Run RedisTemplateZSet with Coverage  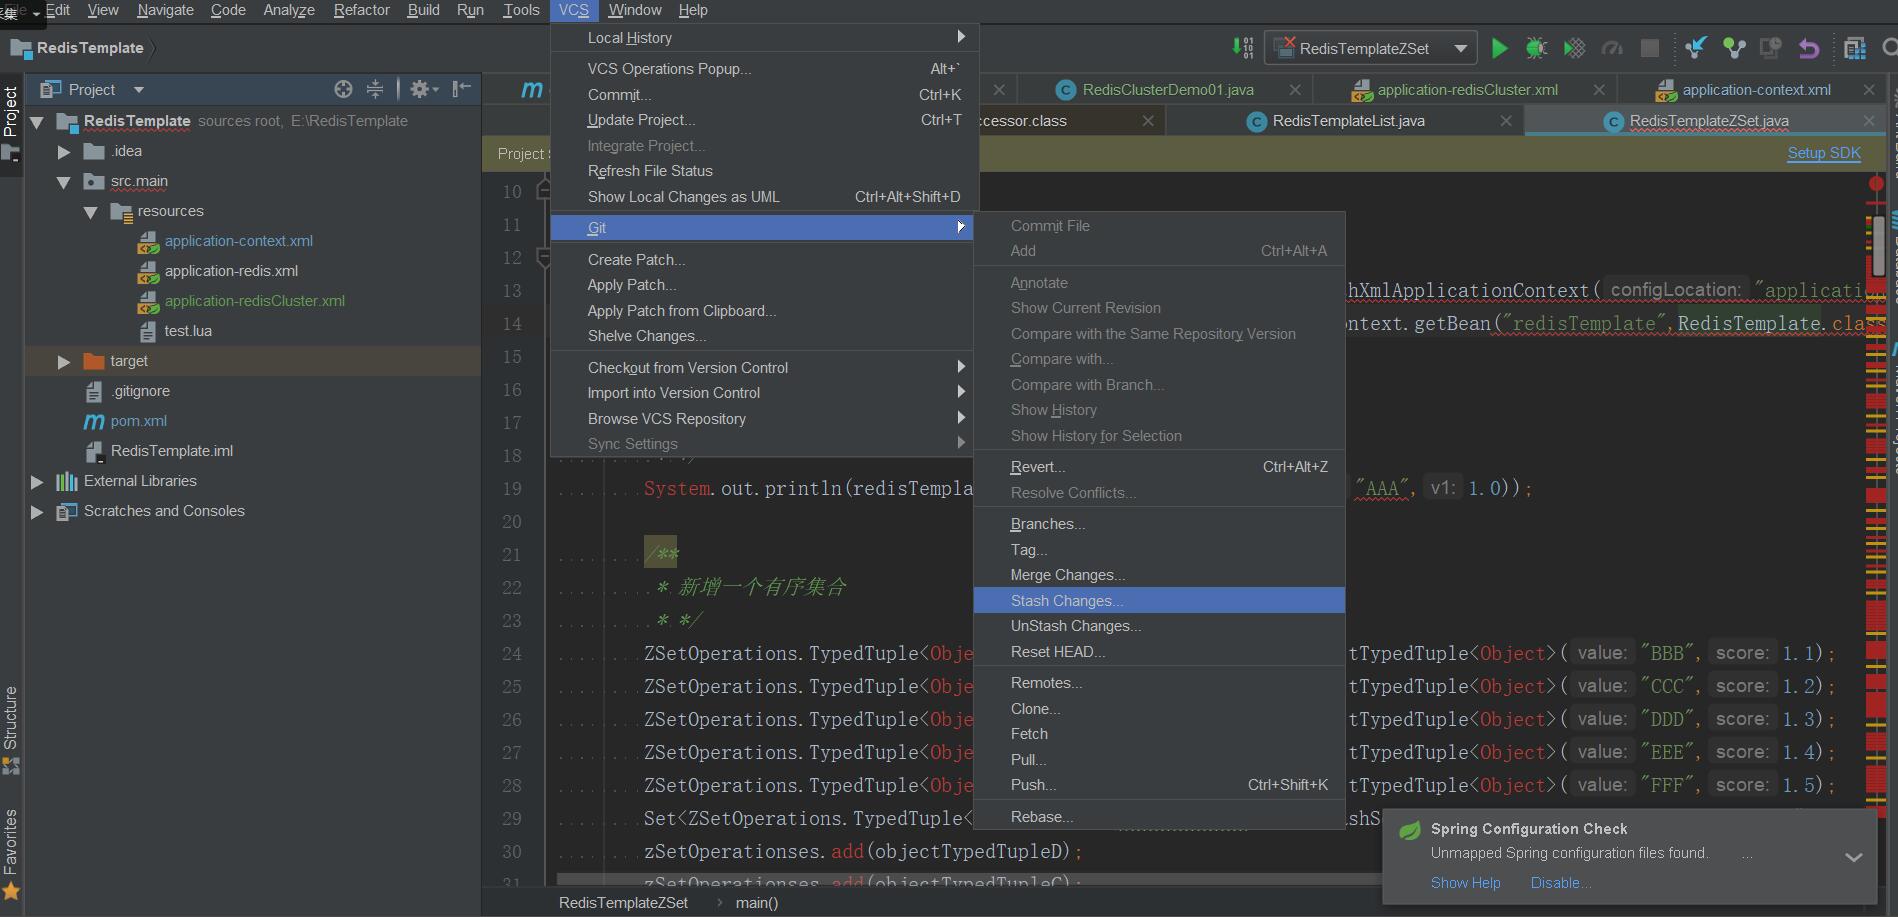1574,47
